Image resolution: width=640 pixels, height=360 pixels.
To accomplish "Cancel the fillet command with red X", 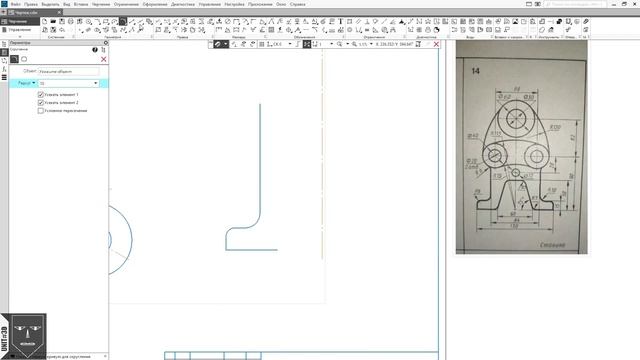I will point(104,59).
